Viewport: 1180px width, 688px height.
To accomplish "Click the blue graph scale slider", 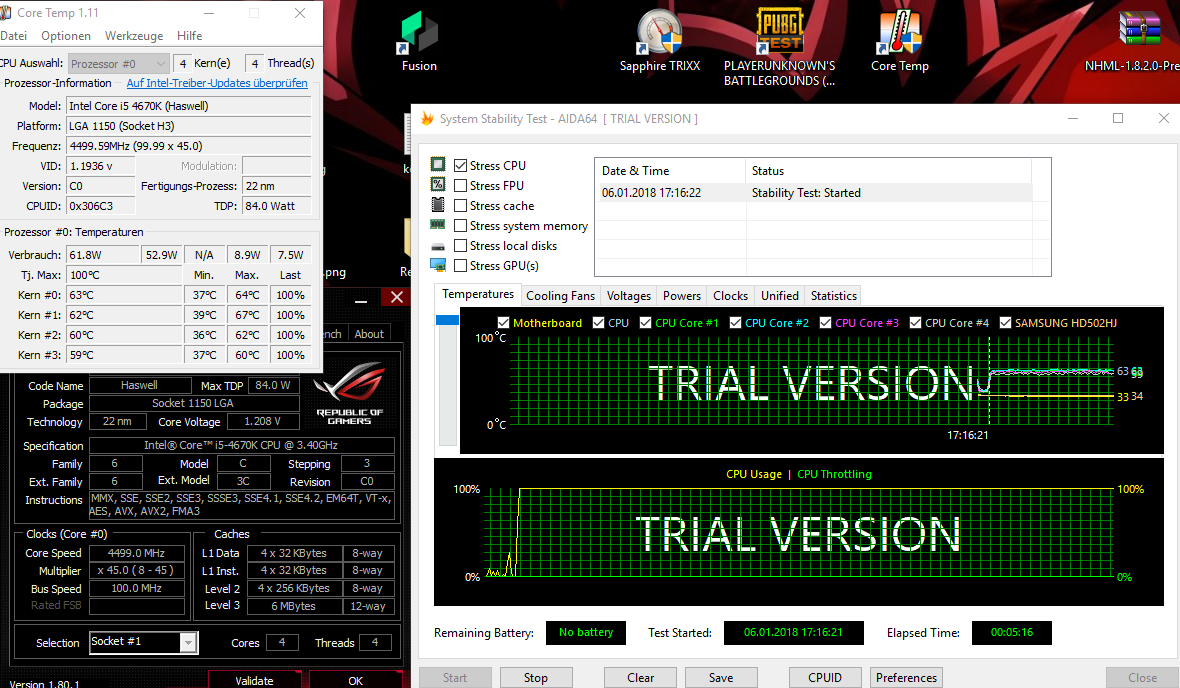I will coord(447,320).
